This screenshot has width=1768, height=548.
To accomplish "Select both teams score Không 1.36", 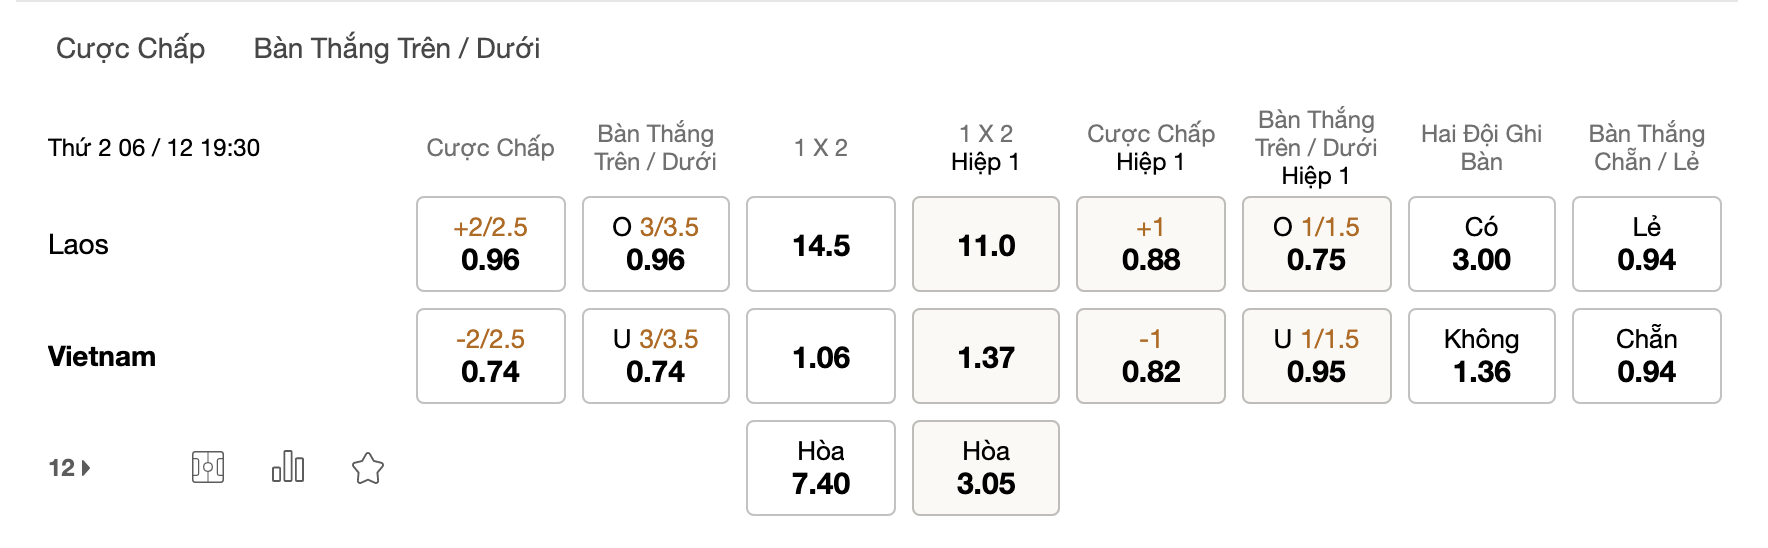I will click(1482, 356).
